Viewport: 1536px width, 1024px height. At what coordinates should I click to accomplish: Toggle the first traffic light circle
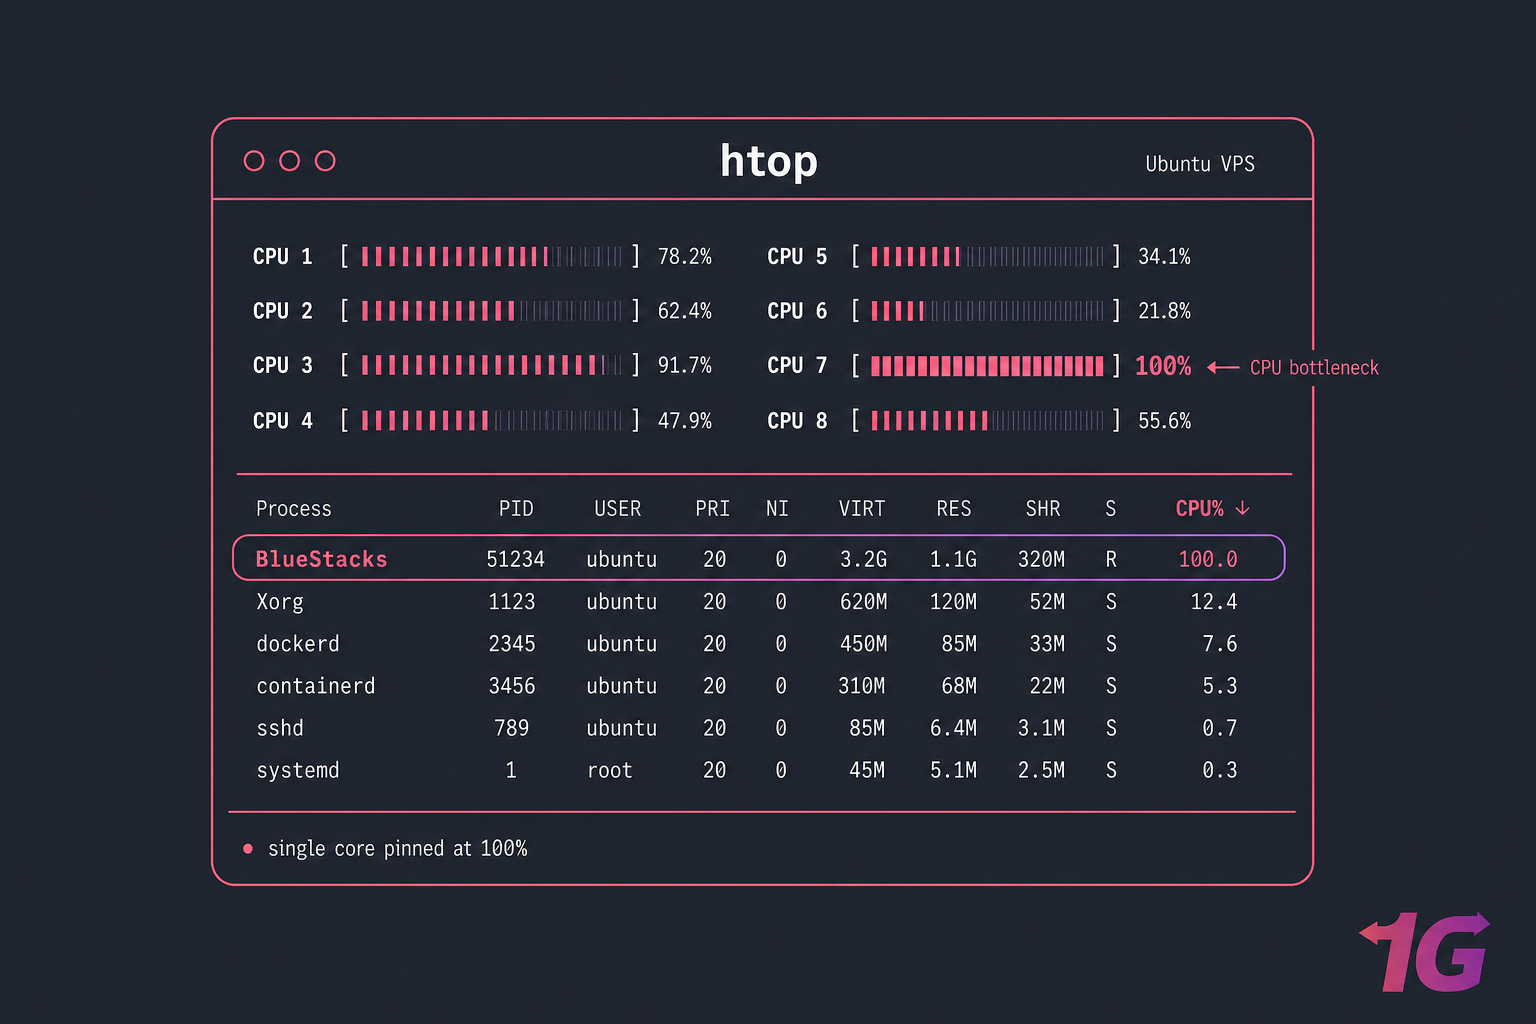tap(254, 160)
